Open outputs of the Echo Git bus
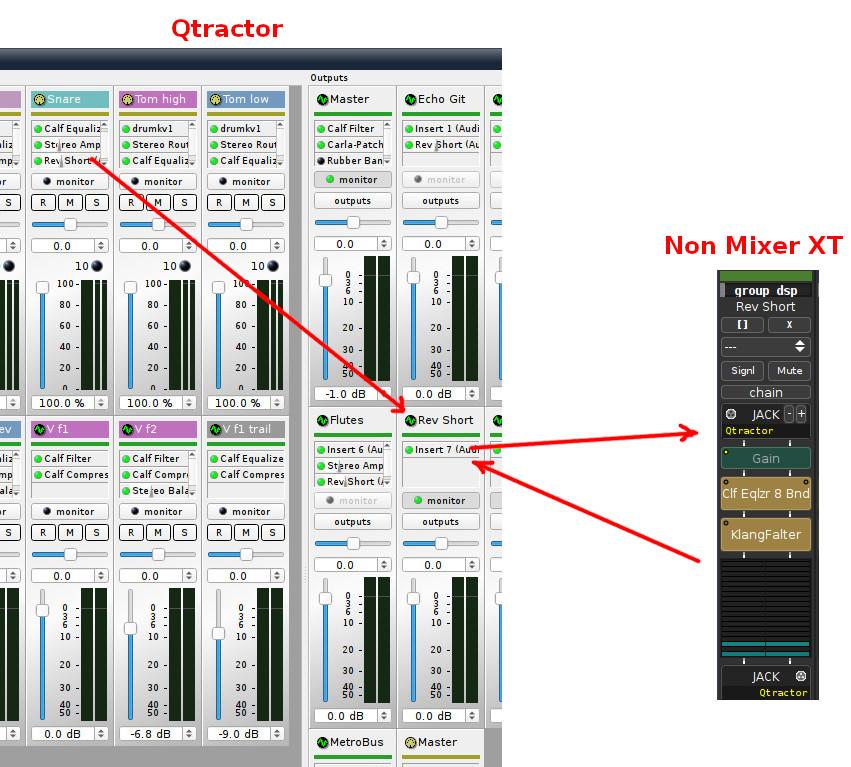Screen dimensions: 851x767 (441, 201)
